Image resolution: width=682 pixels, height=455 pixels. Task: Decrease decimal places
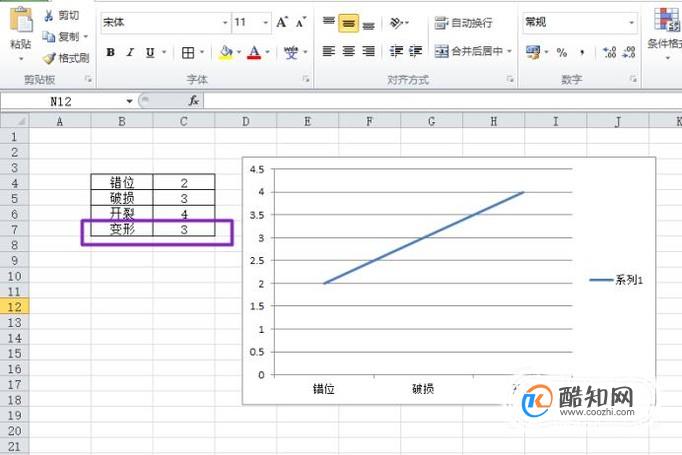pyautogui.click(x=629, y=53)
